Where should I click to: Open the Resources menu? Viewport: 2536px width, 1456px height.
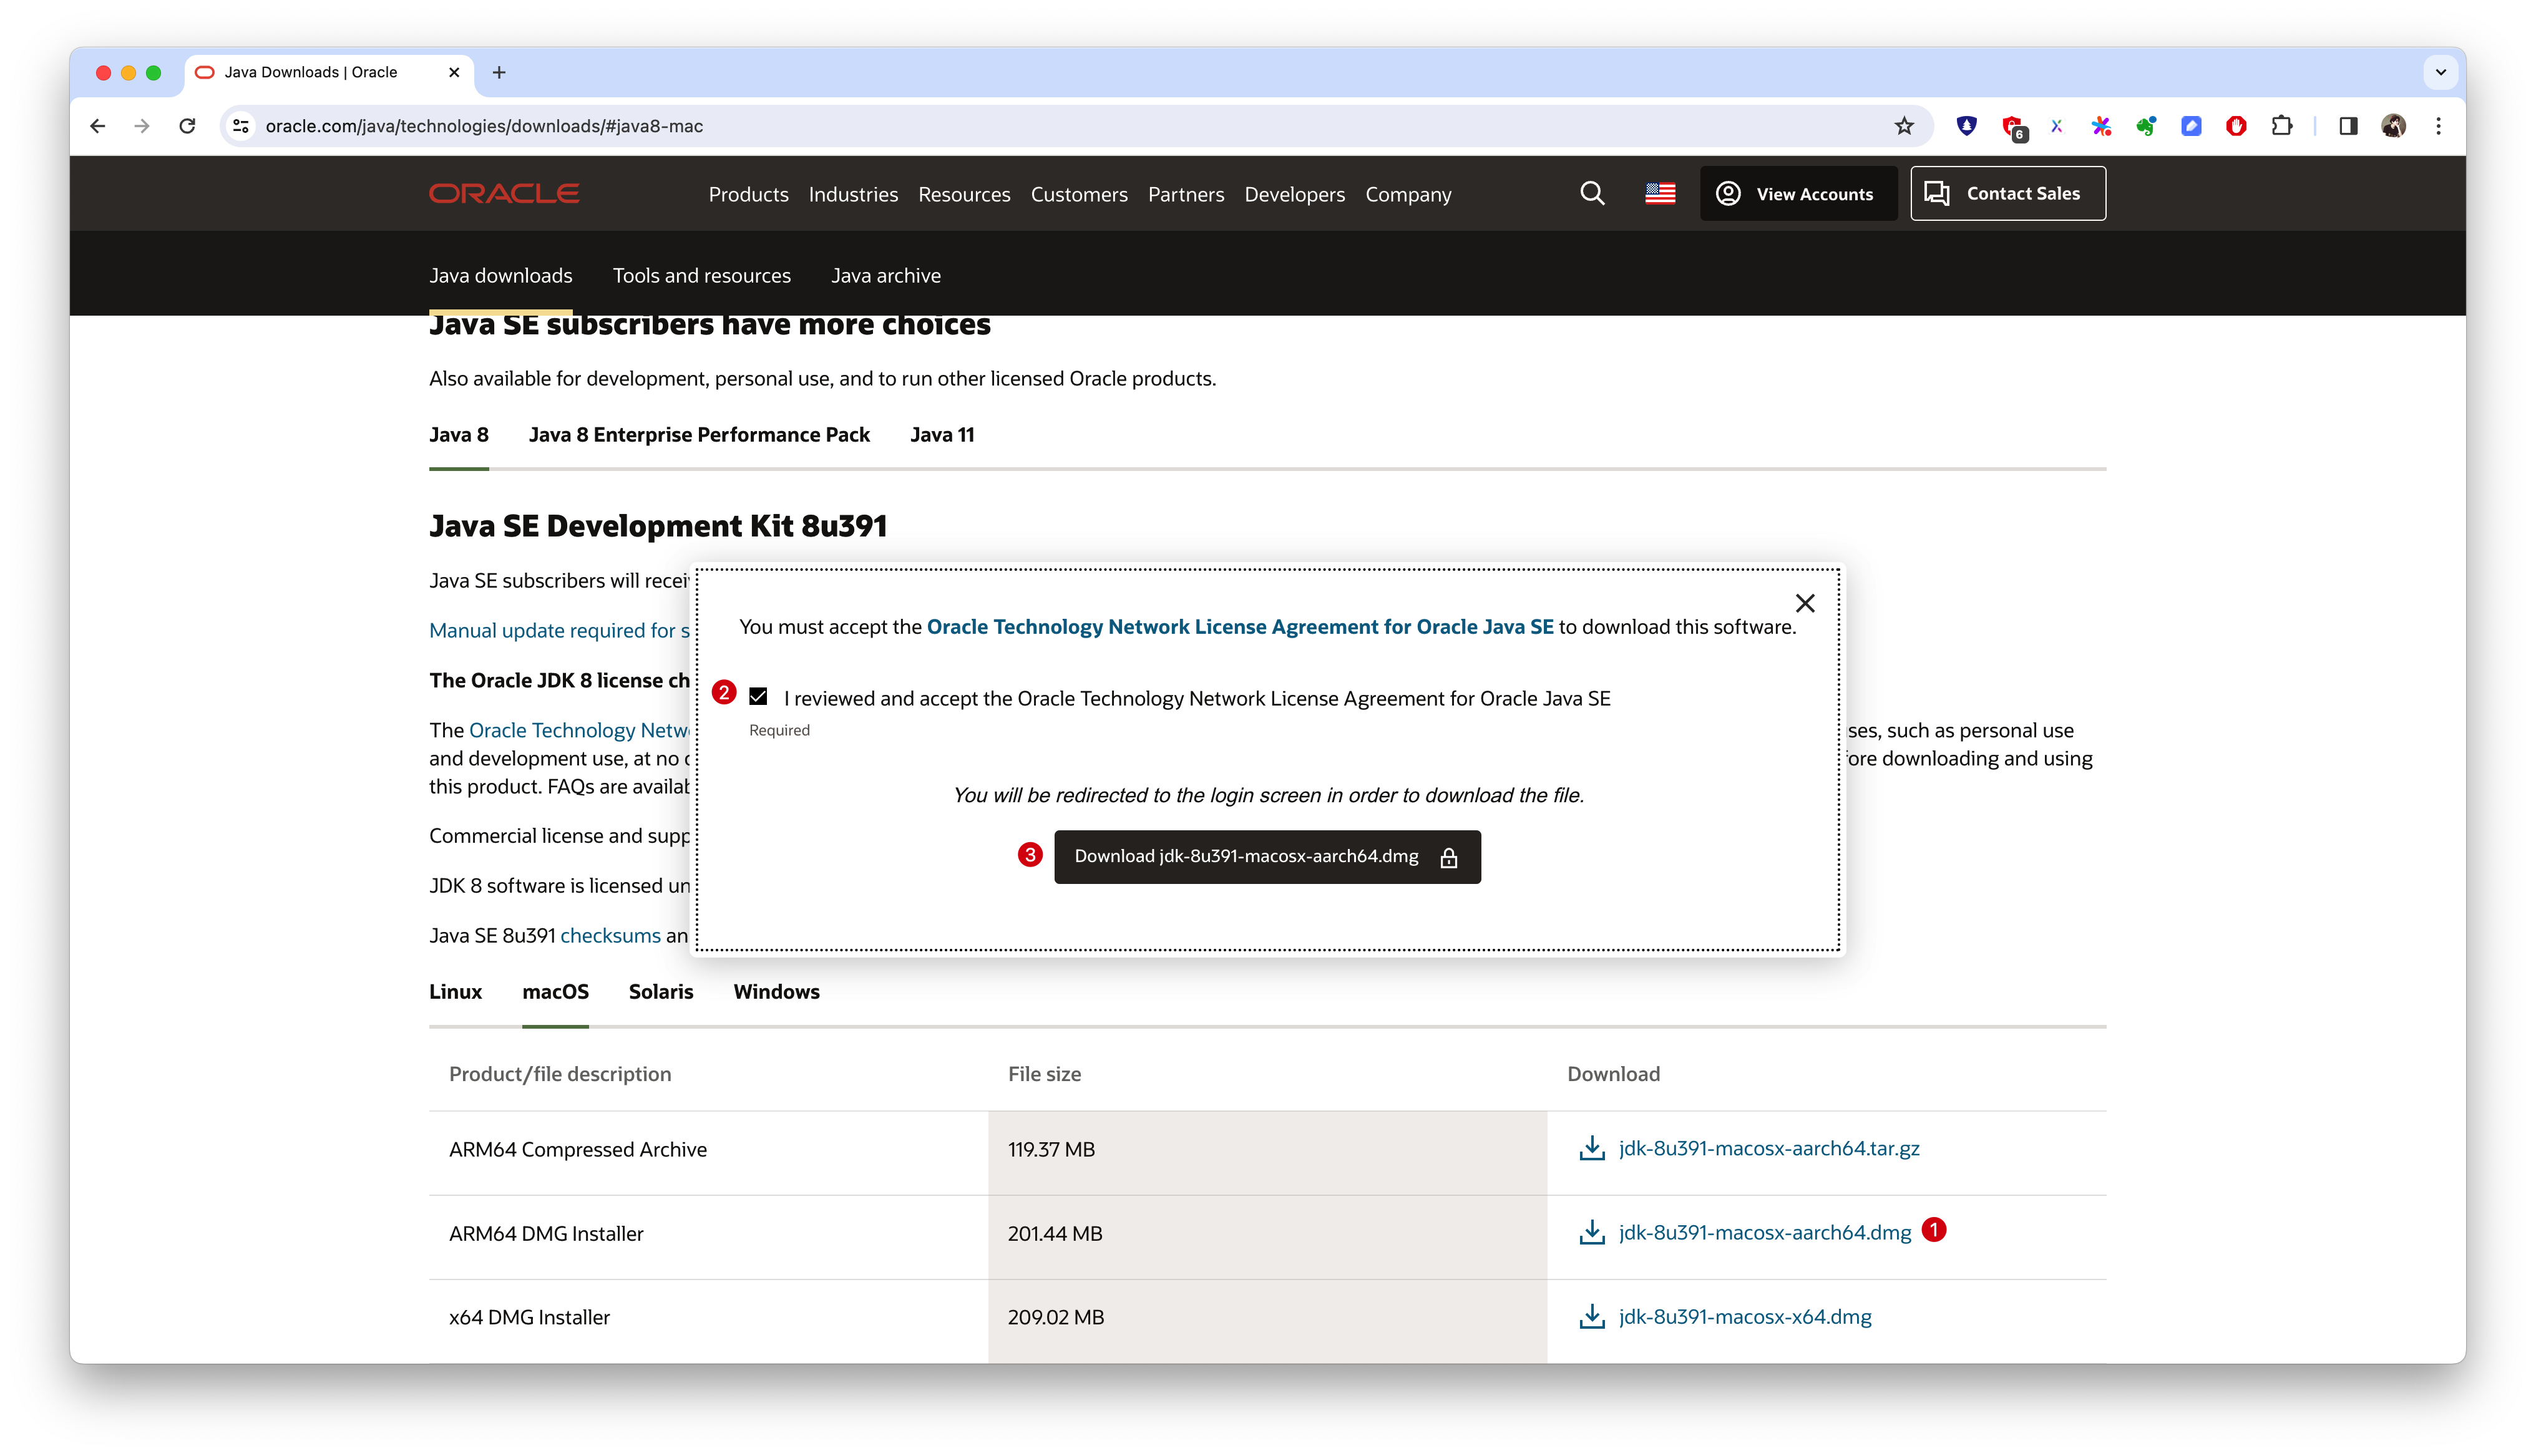[x=964, y=194]
